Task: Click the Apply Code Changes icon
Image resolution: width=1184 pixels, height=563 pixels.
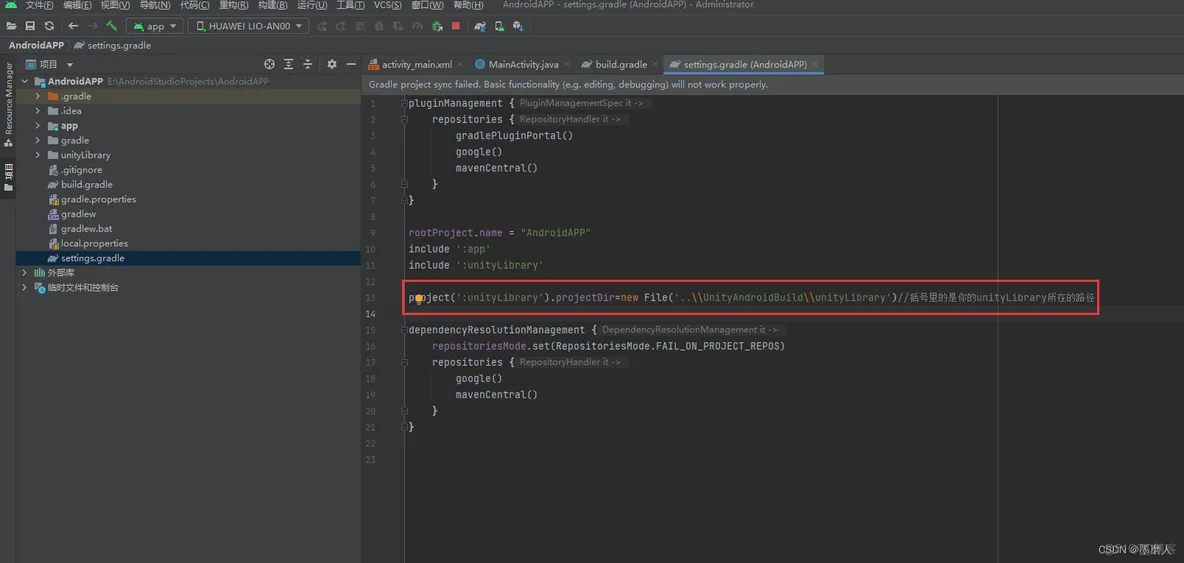Action: [x=359, y=26]
